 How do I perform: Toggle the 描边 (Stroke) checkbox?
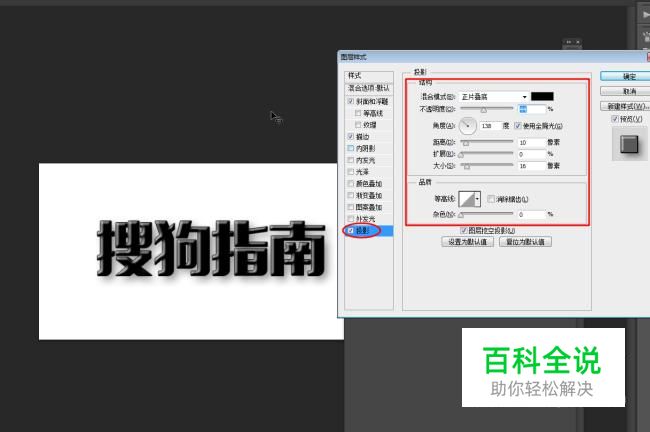[x=351, y=136]
